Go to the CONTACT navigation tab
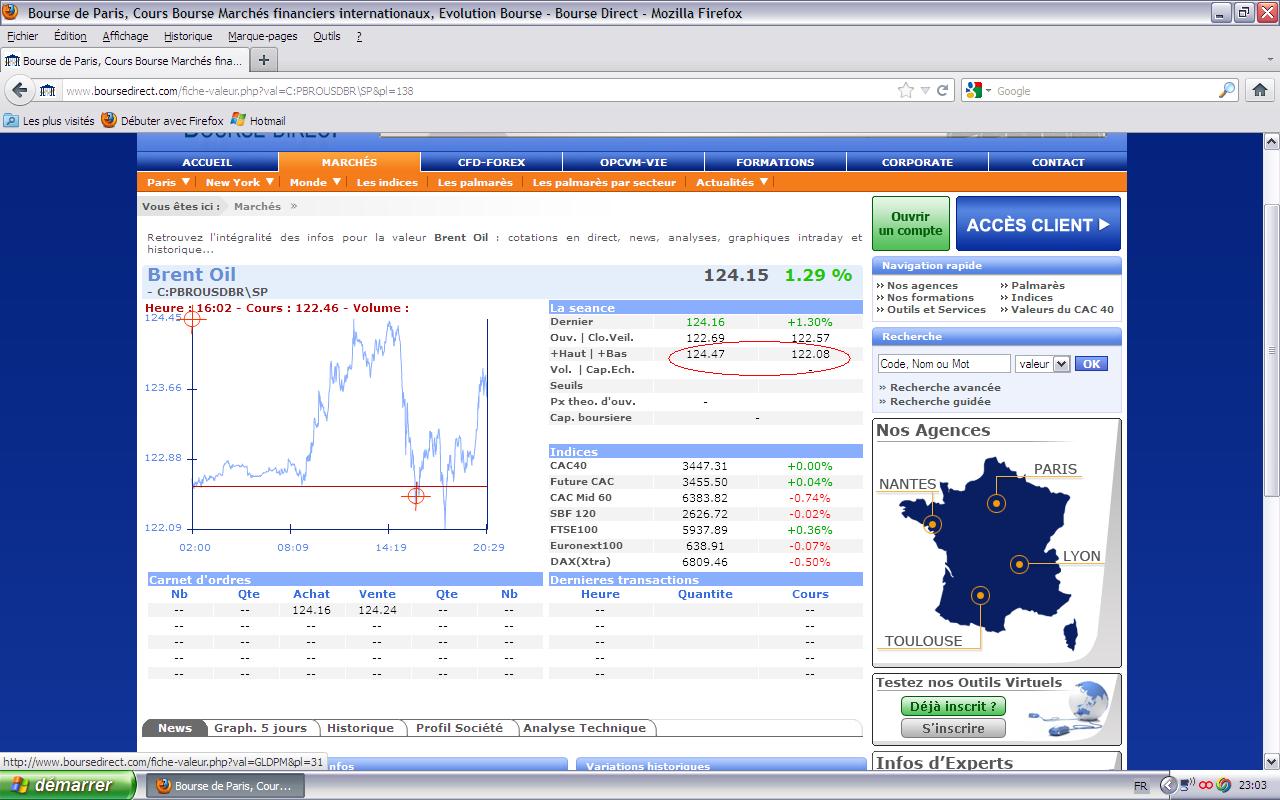Screen dimensions: 1280x800 [1058, 162]
